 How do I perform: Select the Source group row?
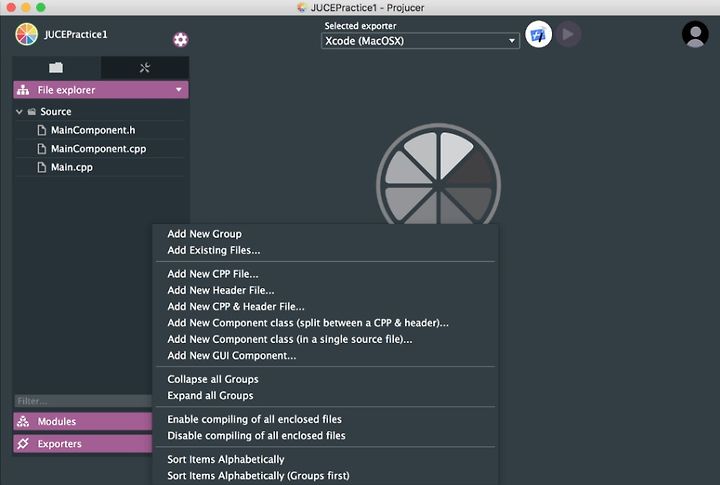tap(100, 112)
